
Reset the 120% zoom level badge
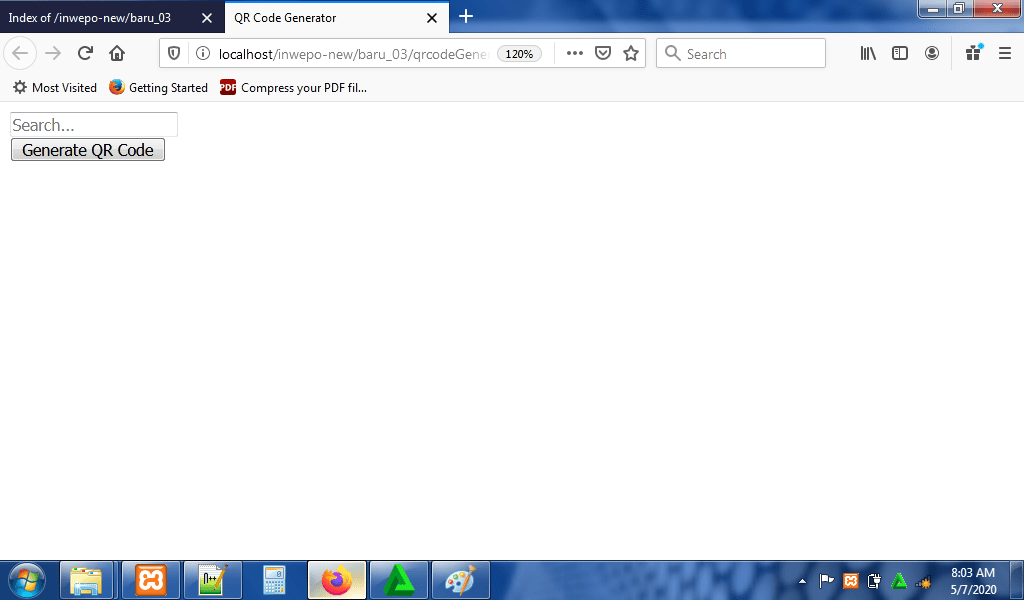[519, 54]
